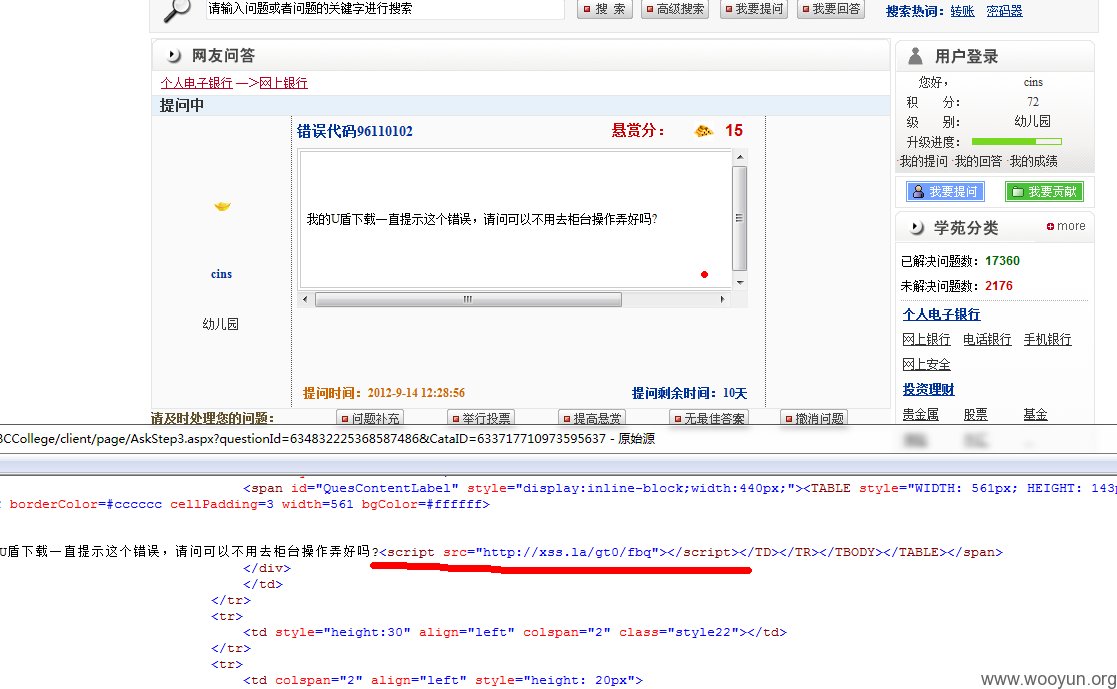Click the user login person icon
Screen dimensions: 1117x689
[x=915, y=56]
